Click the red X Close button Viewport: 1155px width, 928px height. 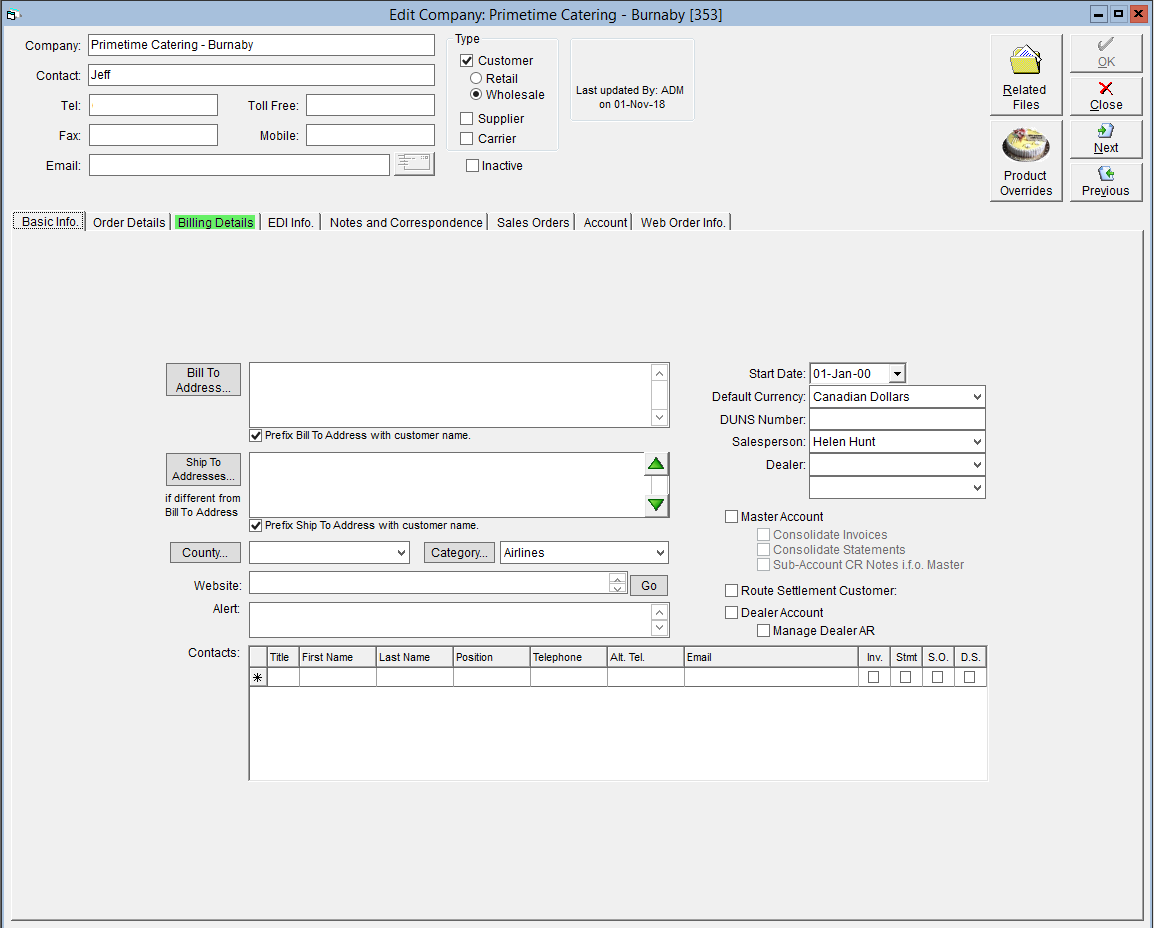(1106, 96)
